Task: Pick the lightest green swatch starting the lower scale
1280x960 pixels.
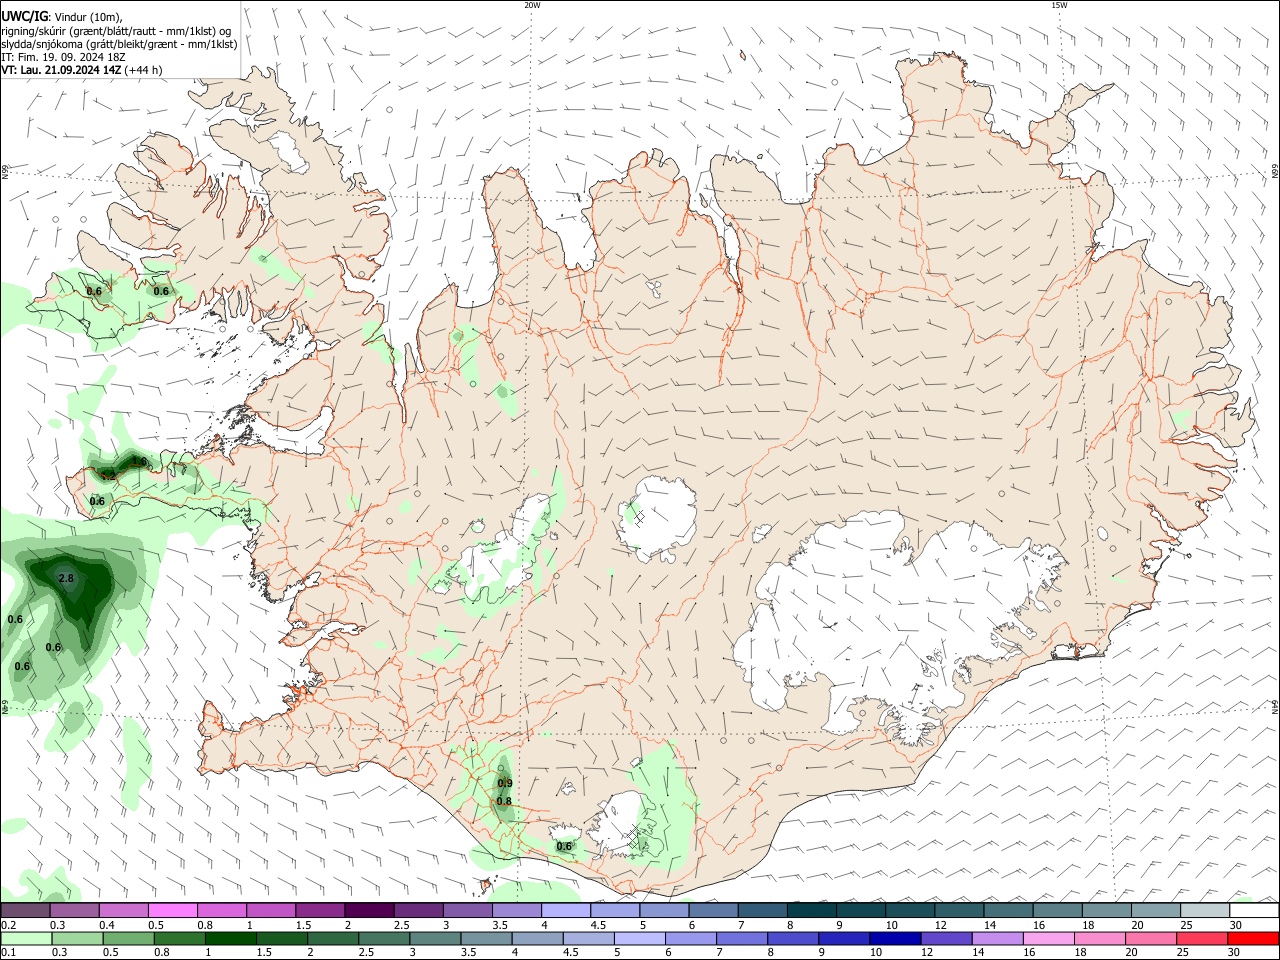Action: pos(25,938)
